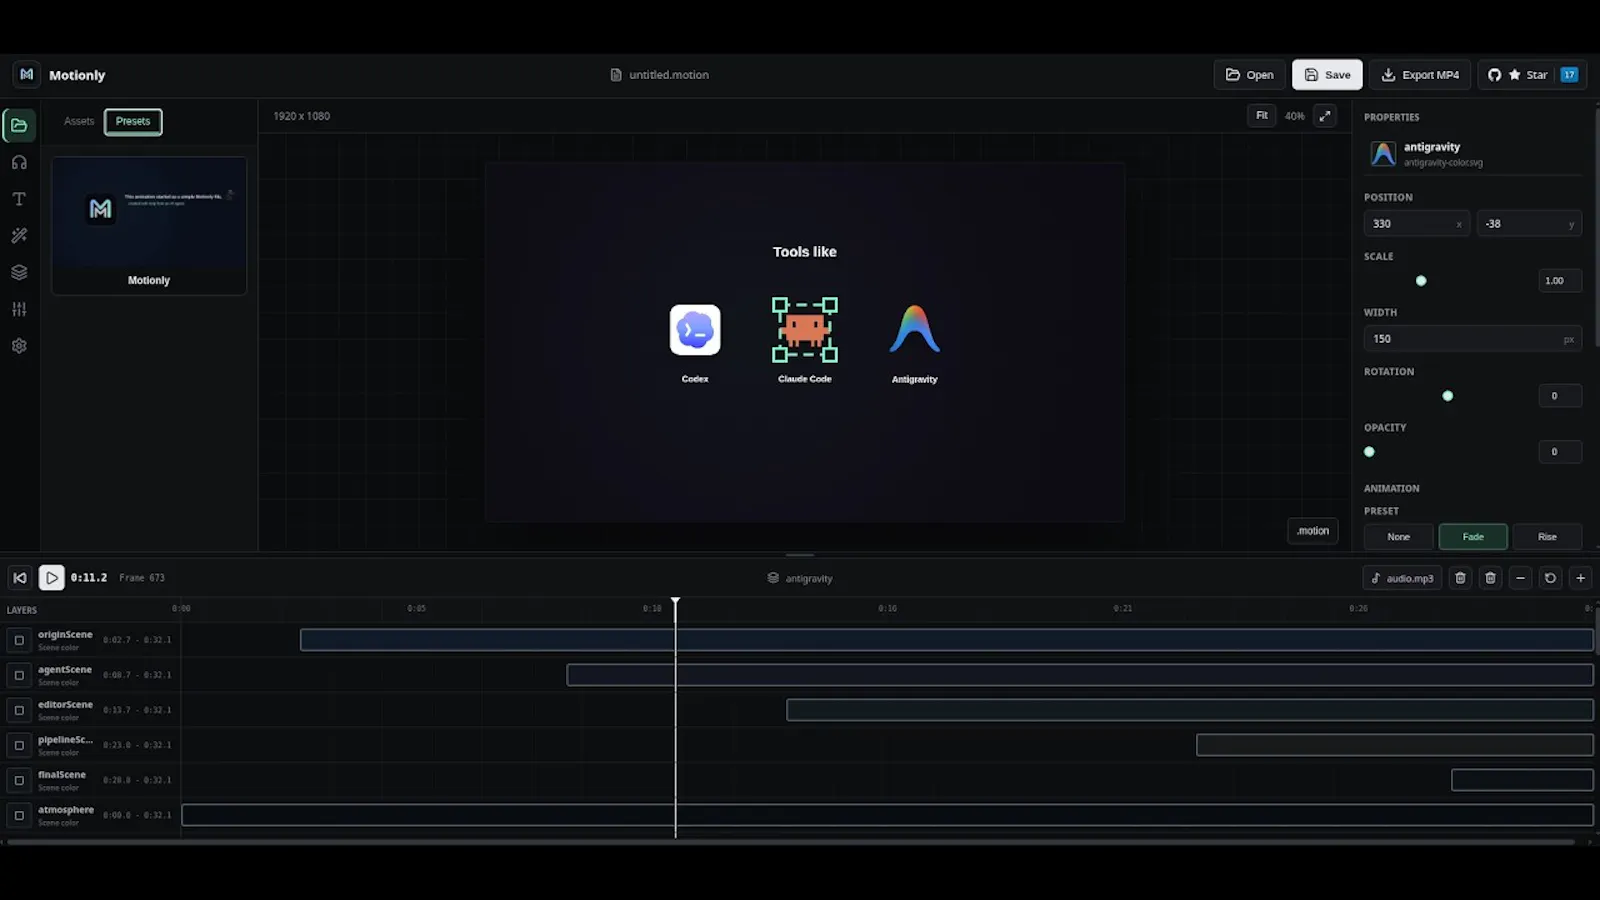Select the pipelineSc... timeline clip bar

[1395, 745]
